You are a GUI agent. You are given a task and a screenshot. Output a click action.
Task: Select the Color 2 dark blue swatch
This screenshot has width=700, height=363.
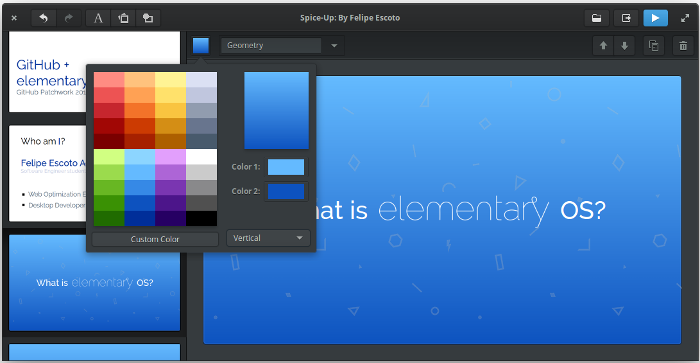286,191
